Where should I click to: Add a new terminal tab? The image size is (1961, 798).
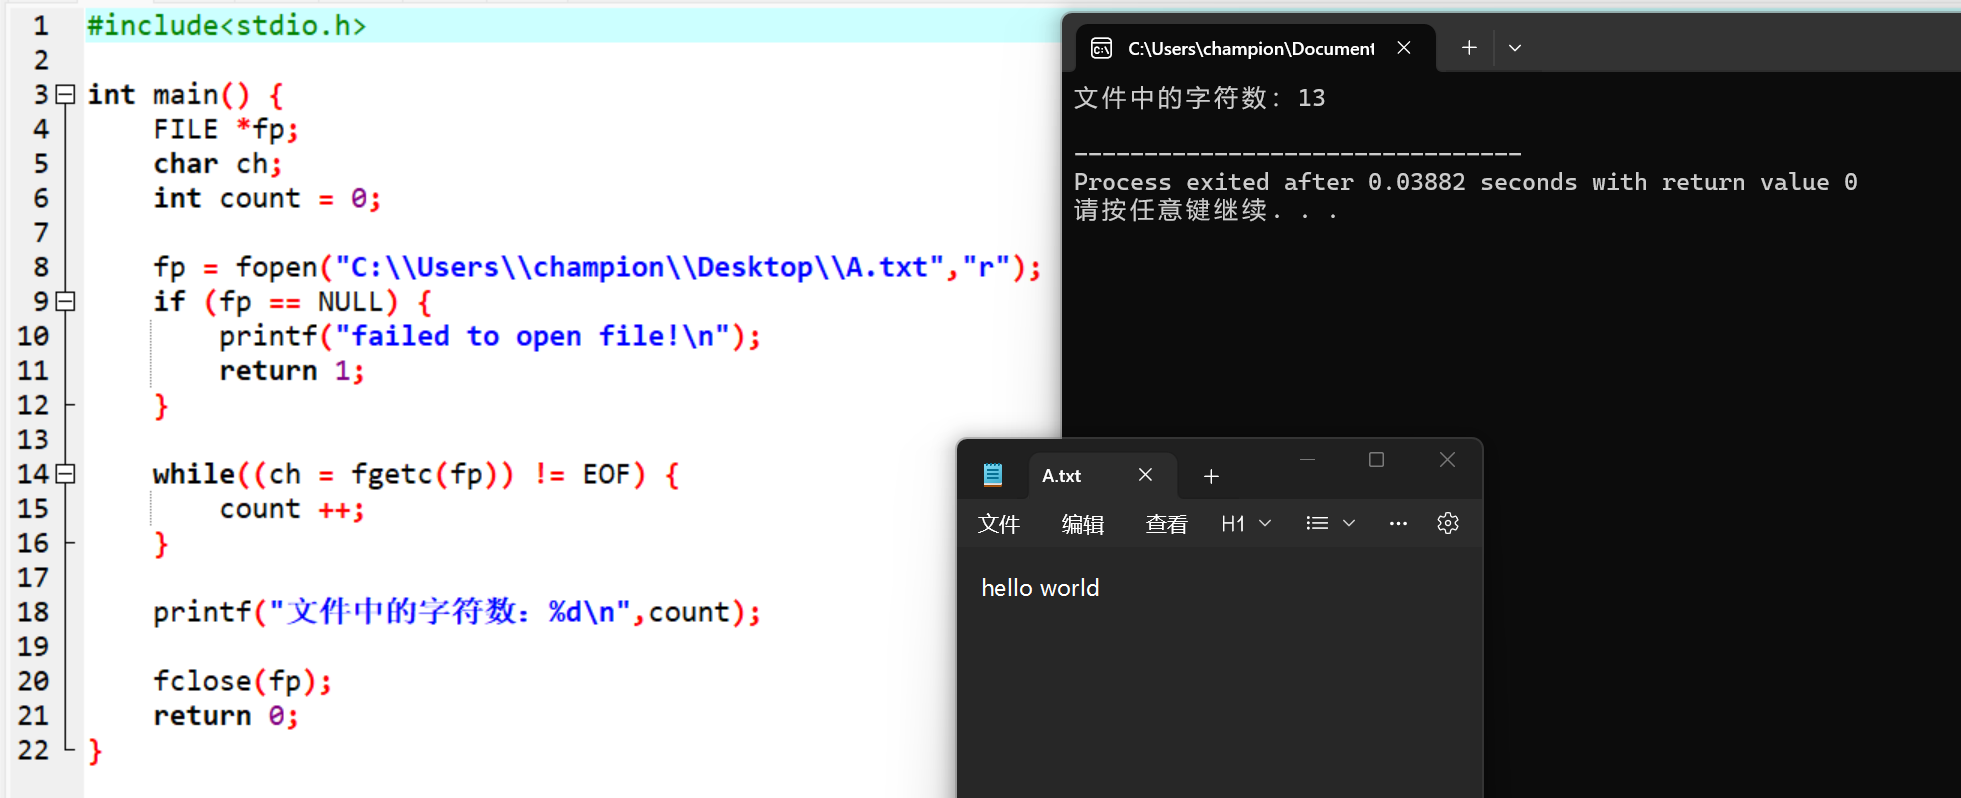click(1469, 48)
